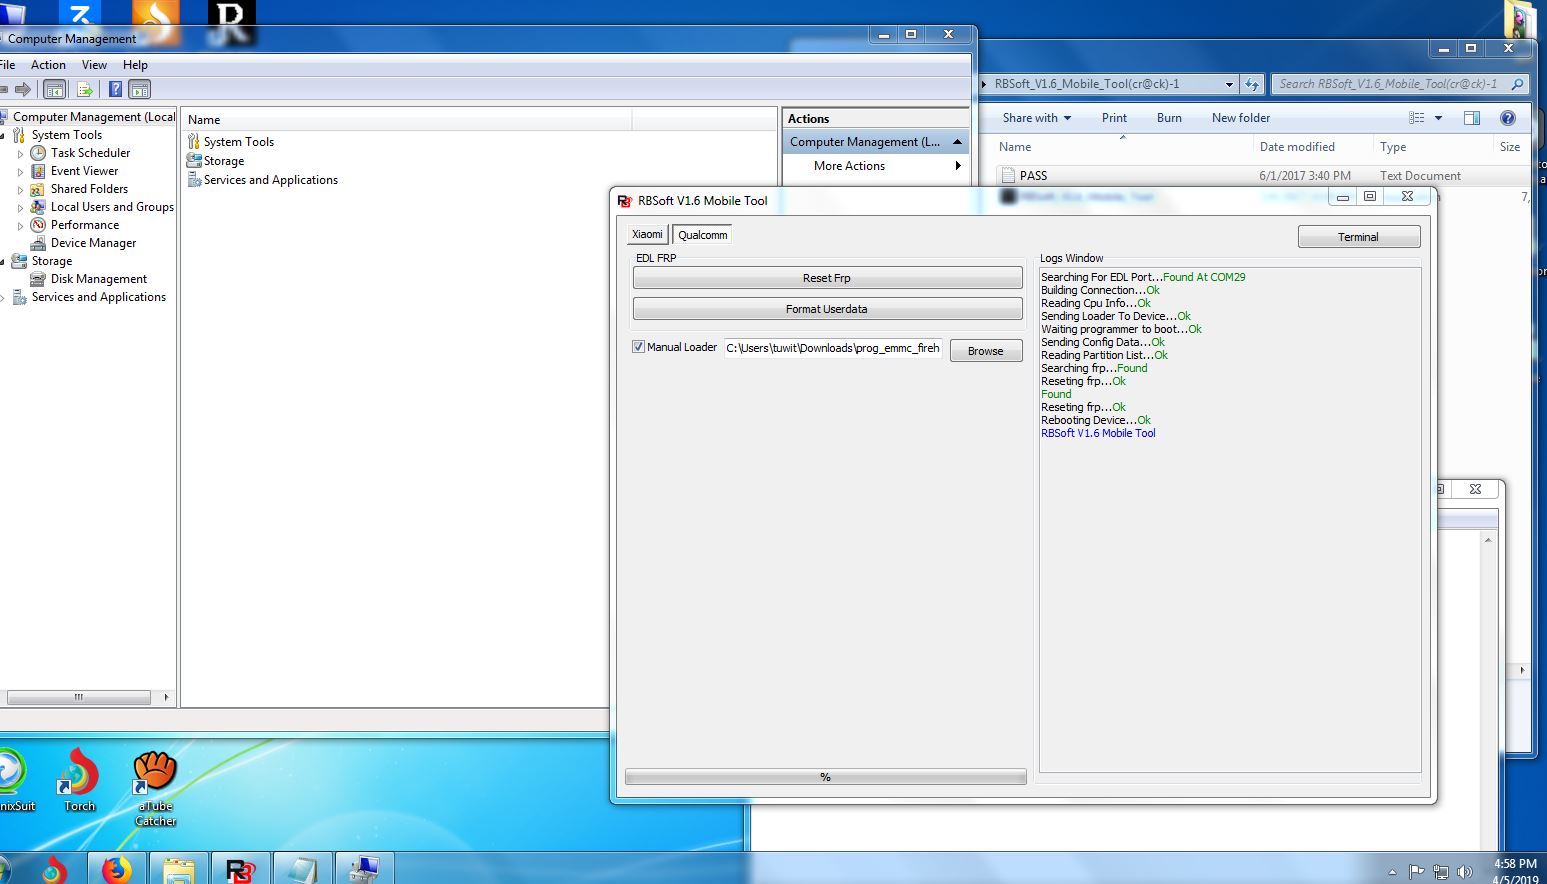
Task: Select System Tools item in the center list
Action: point(238,142)
